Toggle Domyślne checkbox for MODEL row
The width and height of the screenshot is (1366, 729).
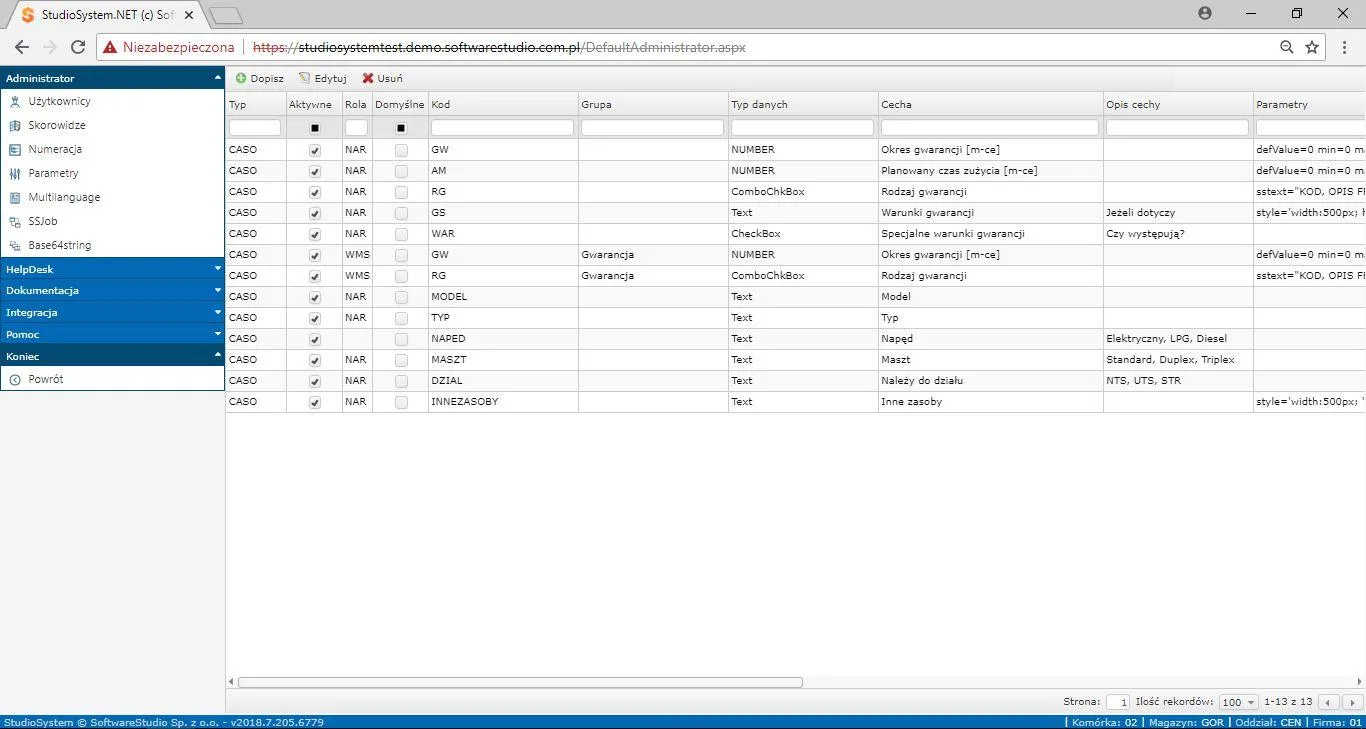coord(401,297)
